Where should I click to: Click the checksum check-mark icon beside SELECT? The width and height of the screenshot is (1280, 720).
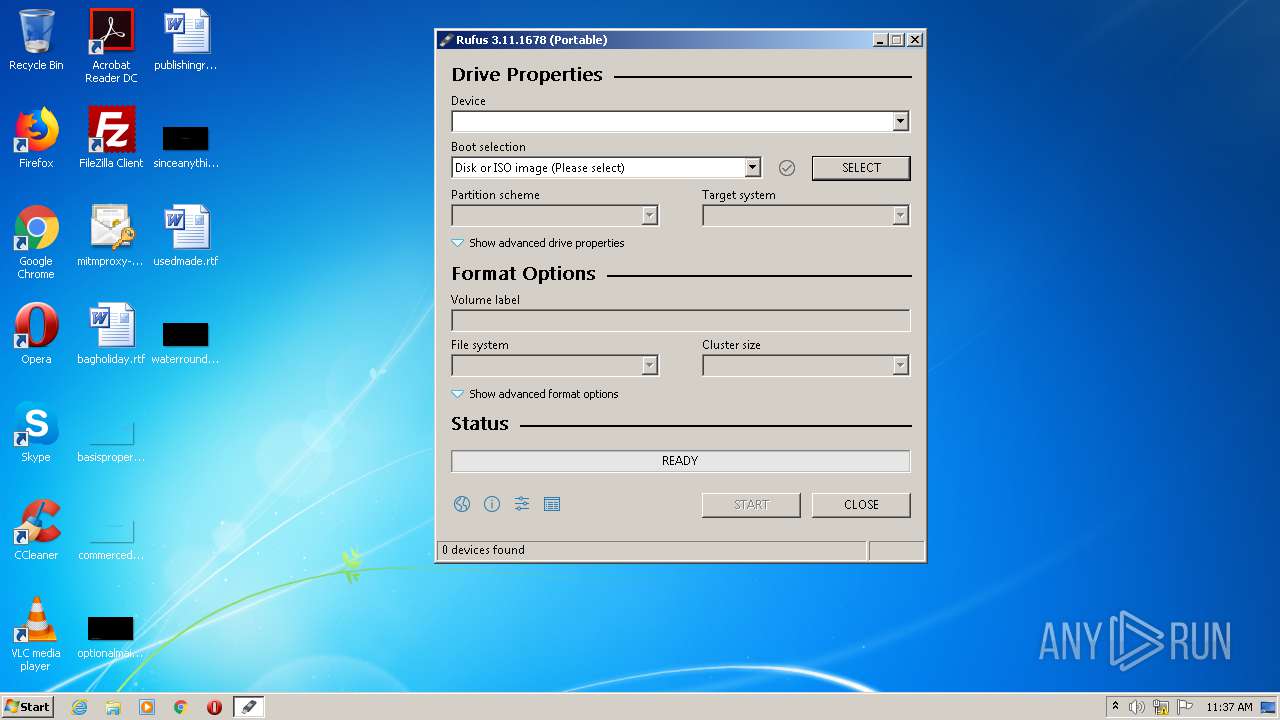click(787, 168)
